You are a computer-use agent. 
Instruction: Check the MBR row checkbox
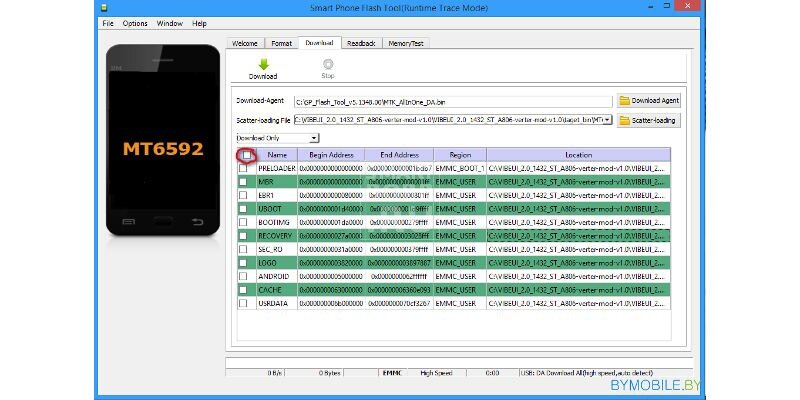(x=243, y=182)
